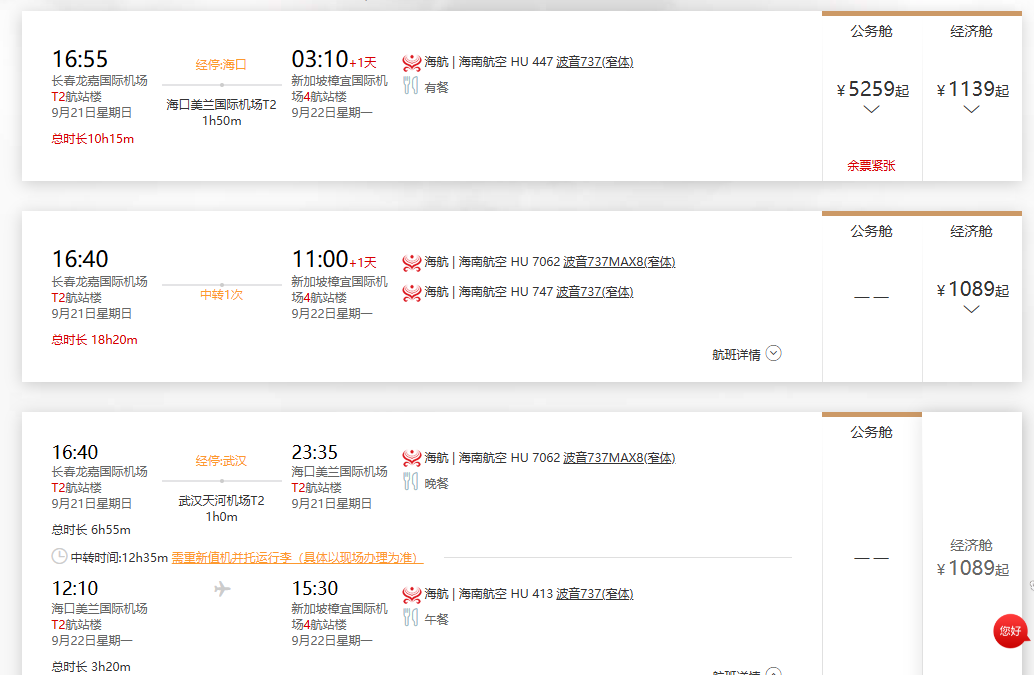Open aircraft link 波音737(窄体) for HU 747
This screenshot has height=675, width=1034.
click(x=594, y=291)
